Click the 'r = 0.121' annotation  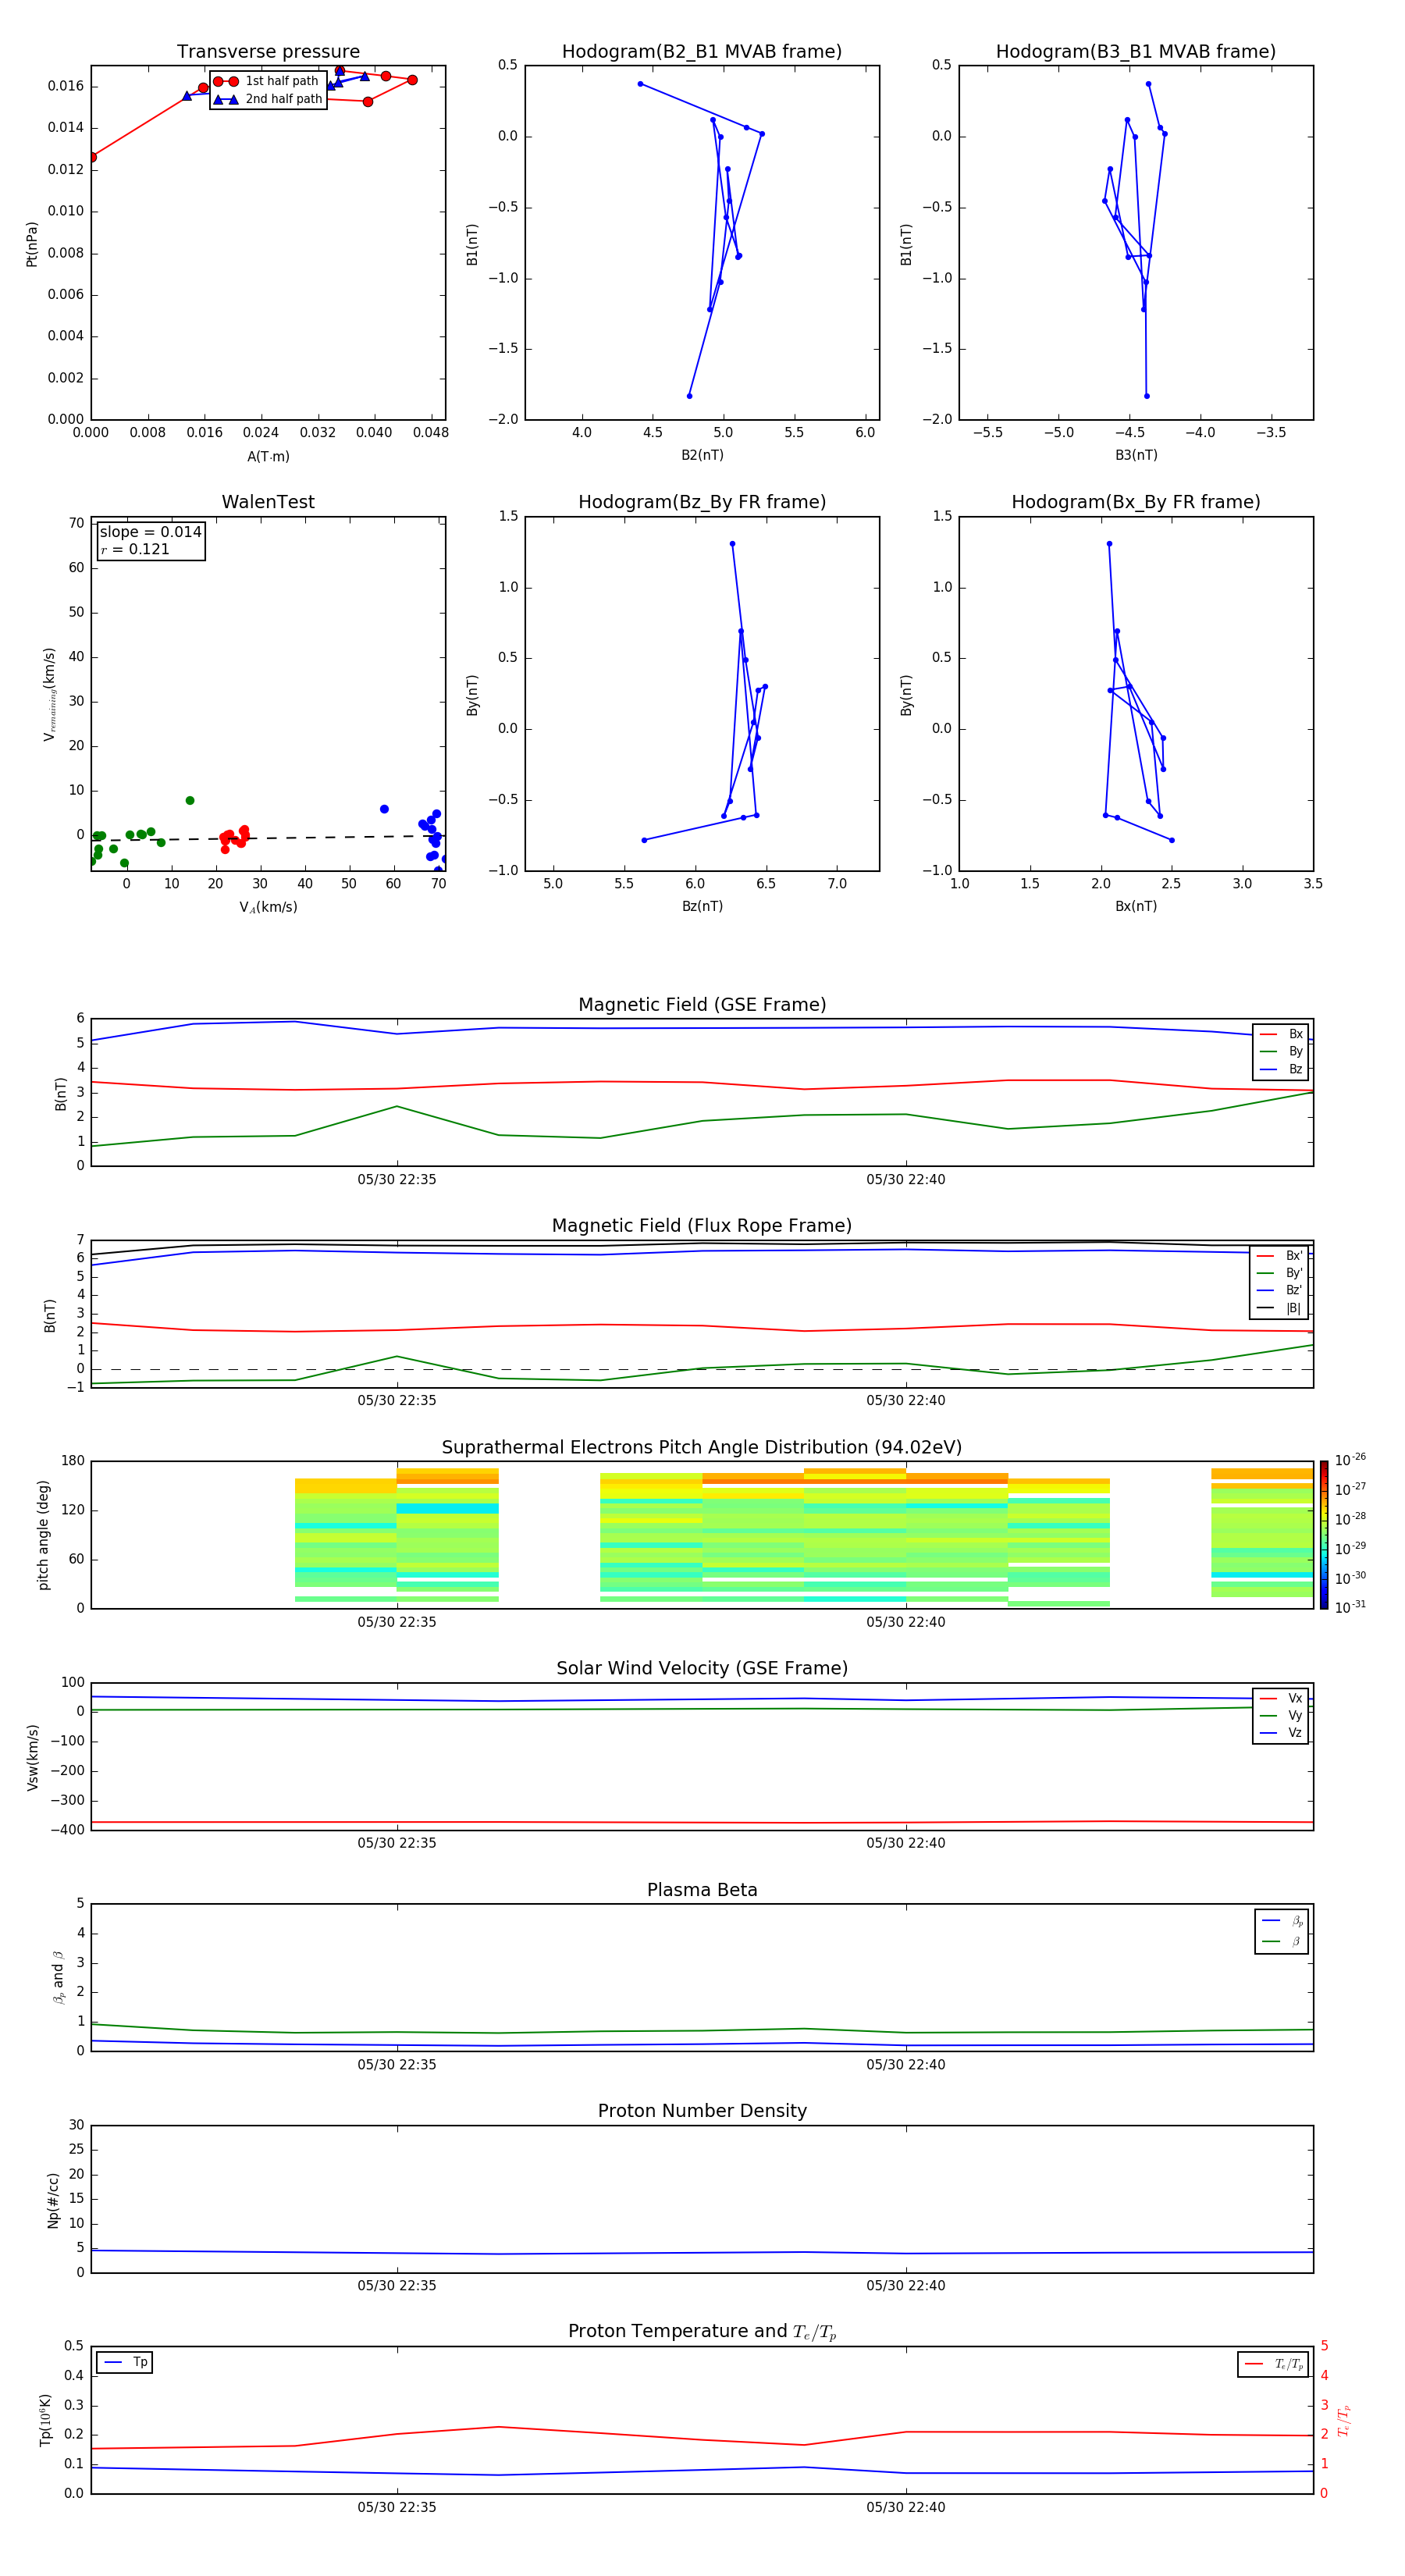(135, 549)
